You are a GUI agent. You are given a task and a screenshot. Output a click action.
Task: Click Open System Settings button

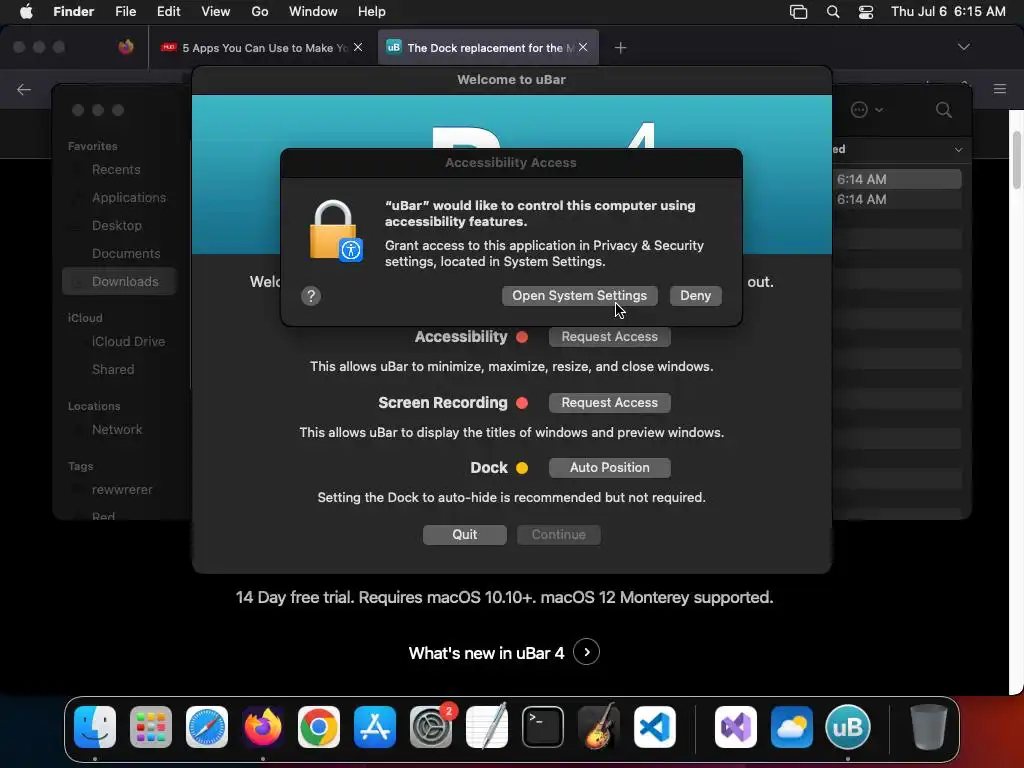(579, 296)
